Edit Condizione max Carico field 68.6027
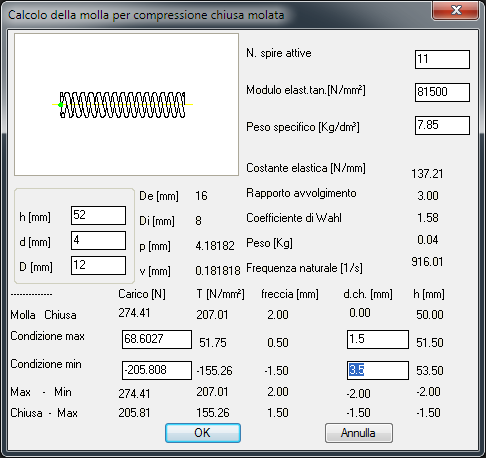Viewport: 486px width, 458px height. coord(157,339)
